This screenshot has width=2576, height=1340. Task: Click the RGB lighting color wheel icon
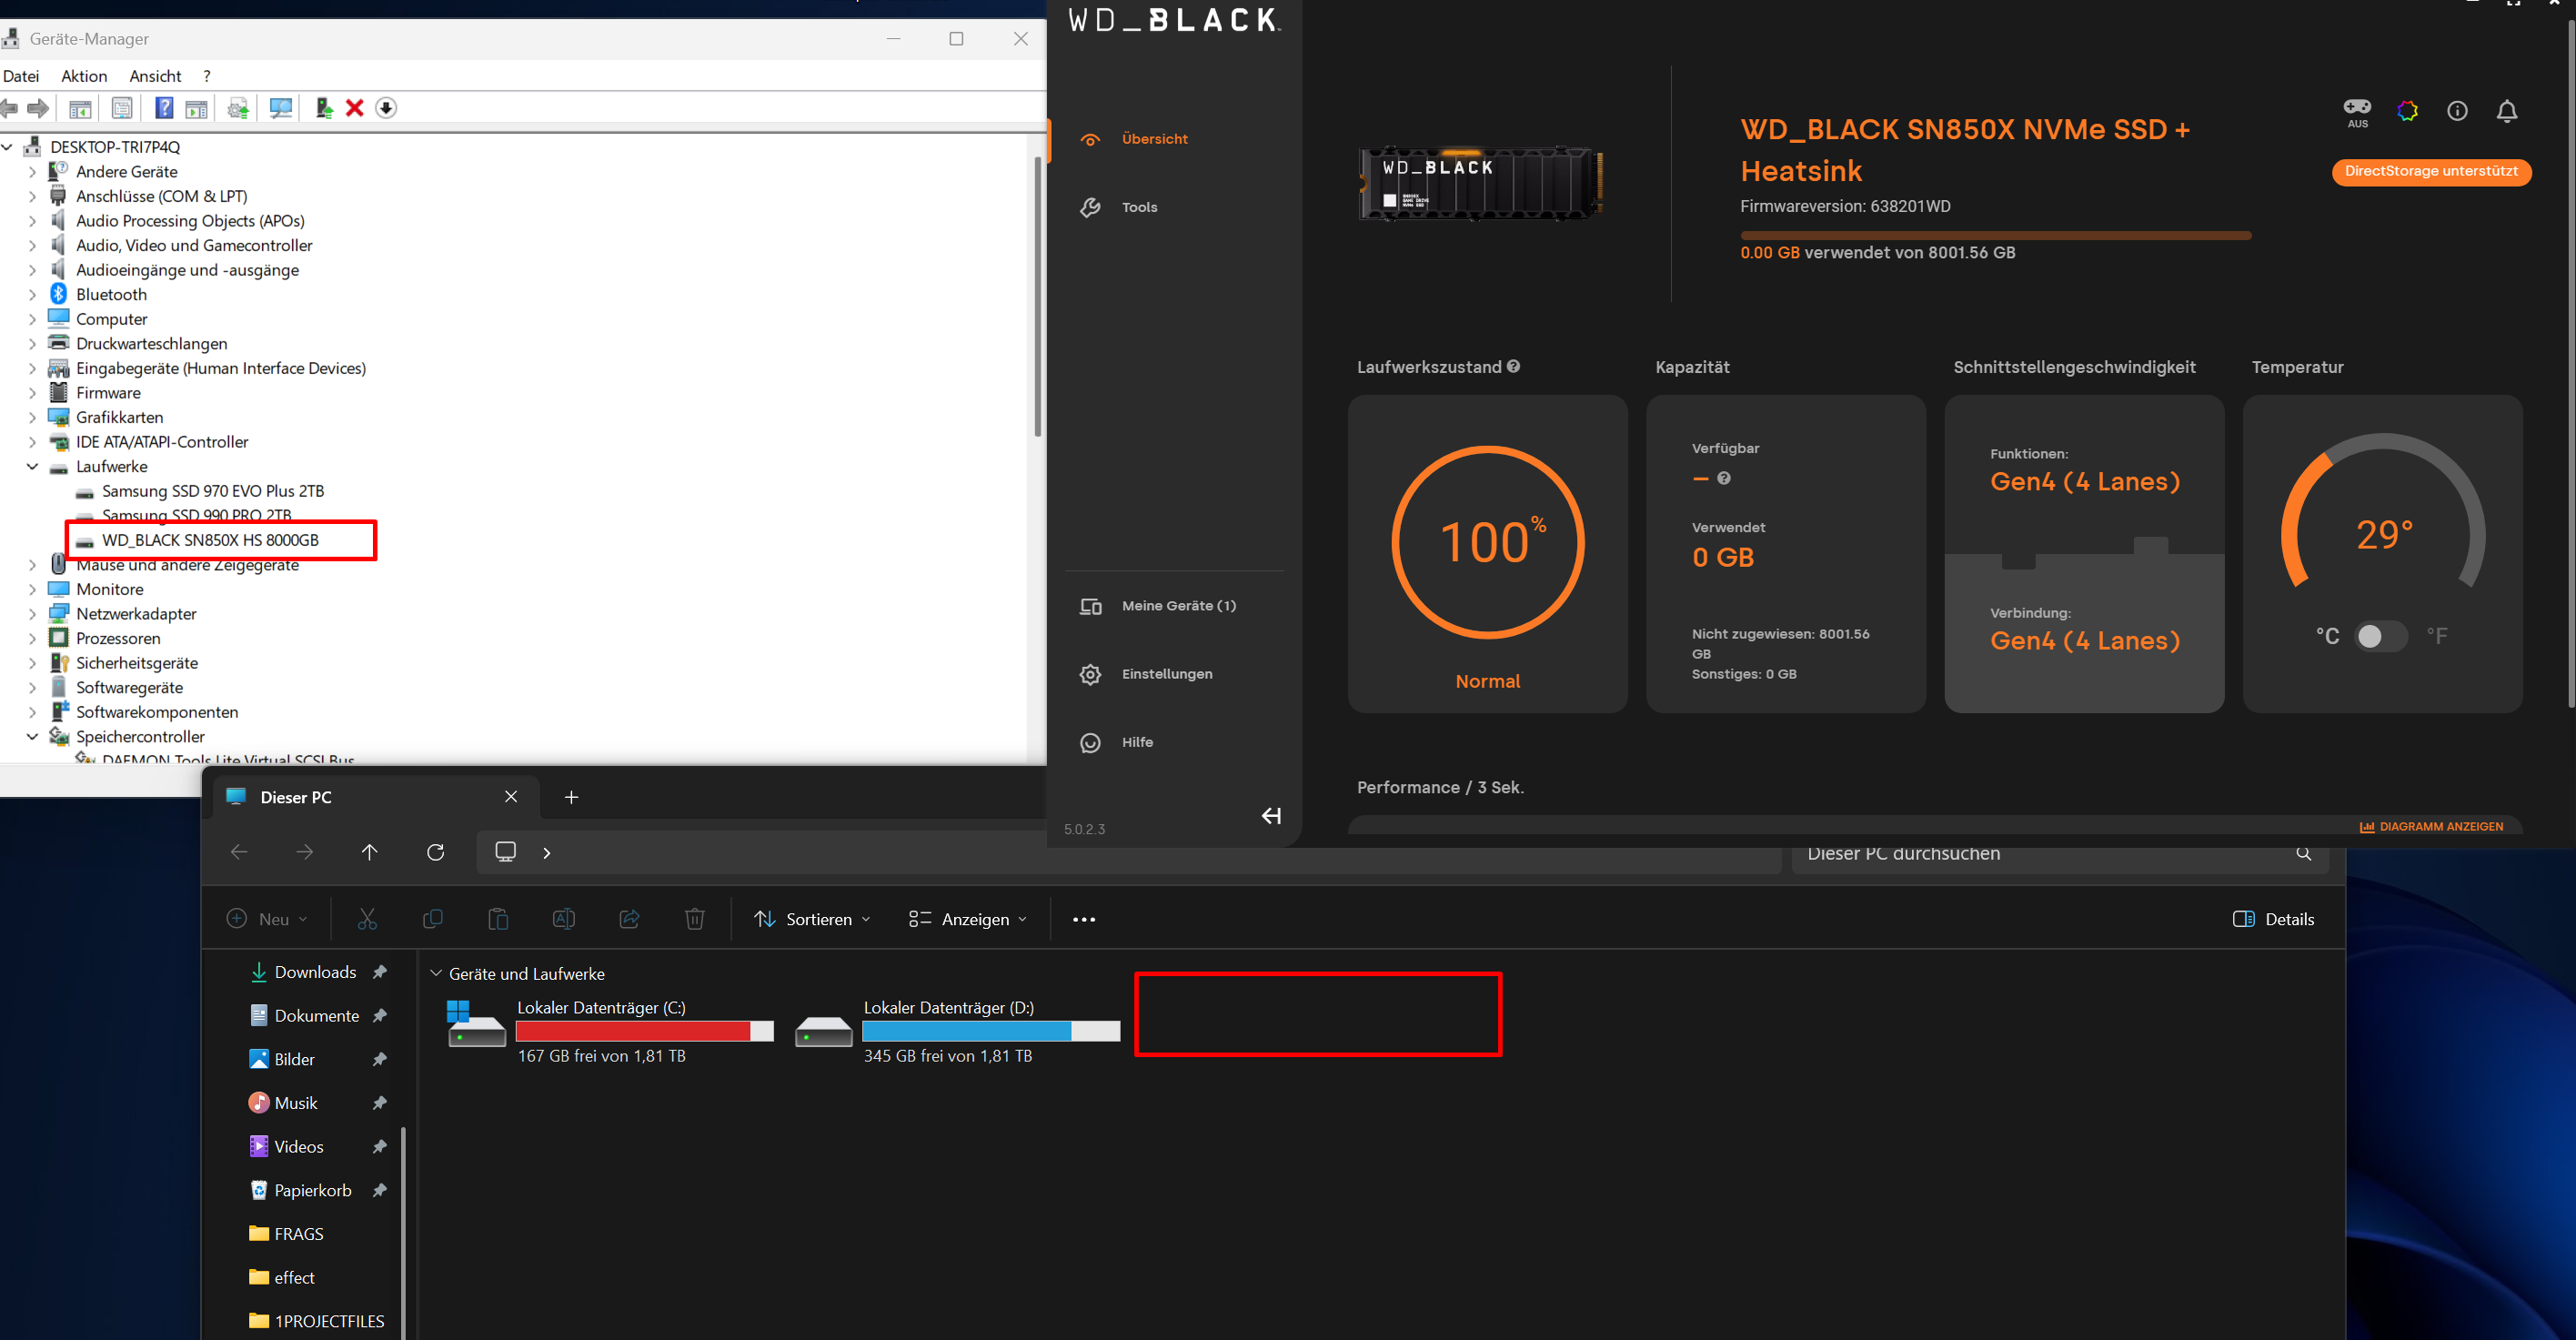click(x=2407, y=111)
